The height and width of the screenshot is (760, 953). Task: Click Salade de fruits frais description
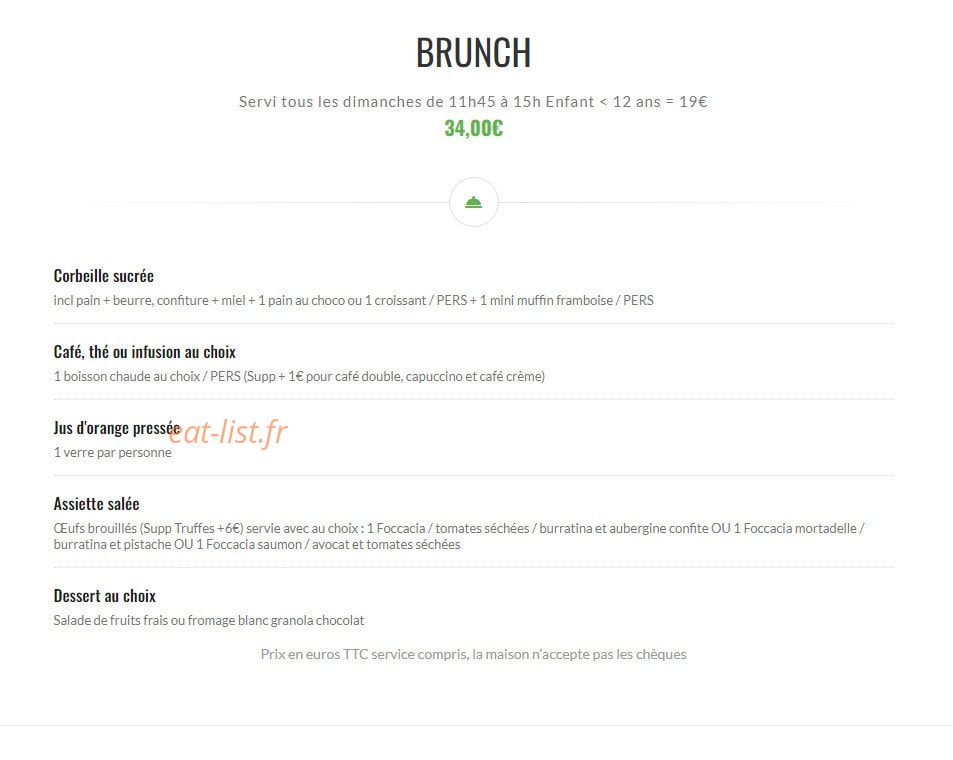(208, 620)
